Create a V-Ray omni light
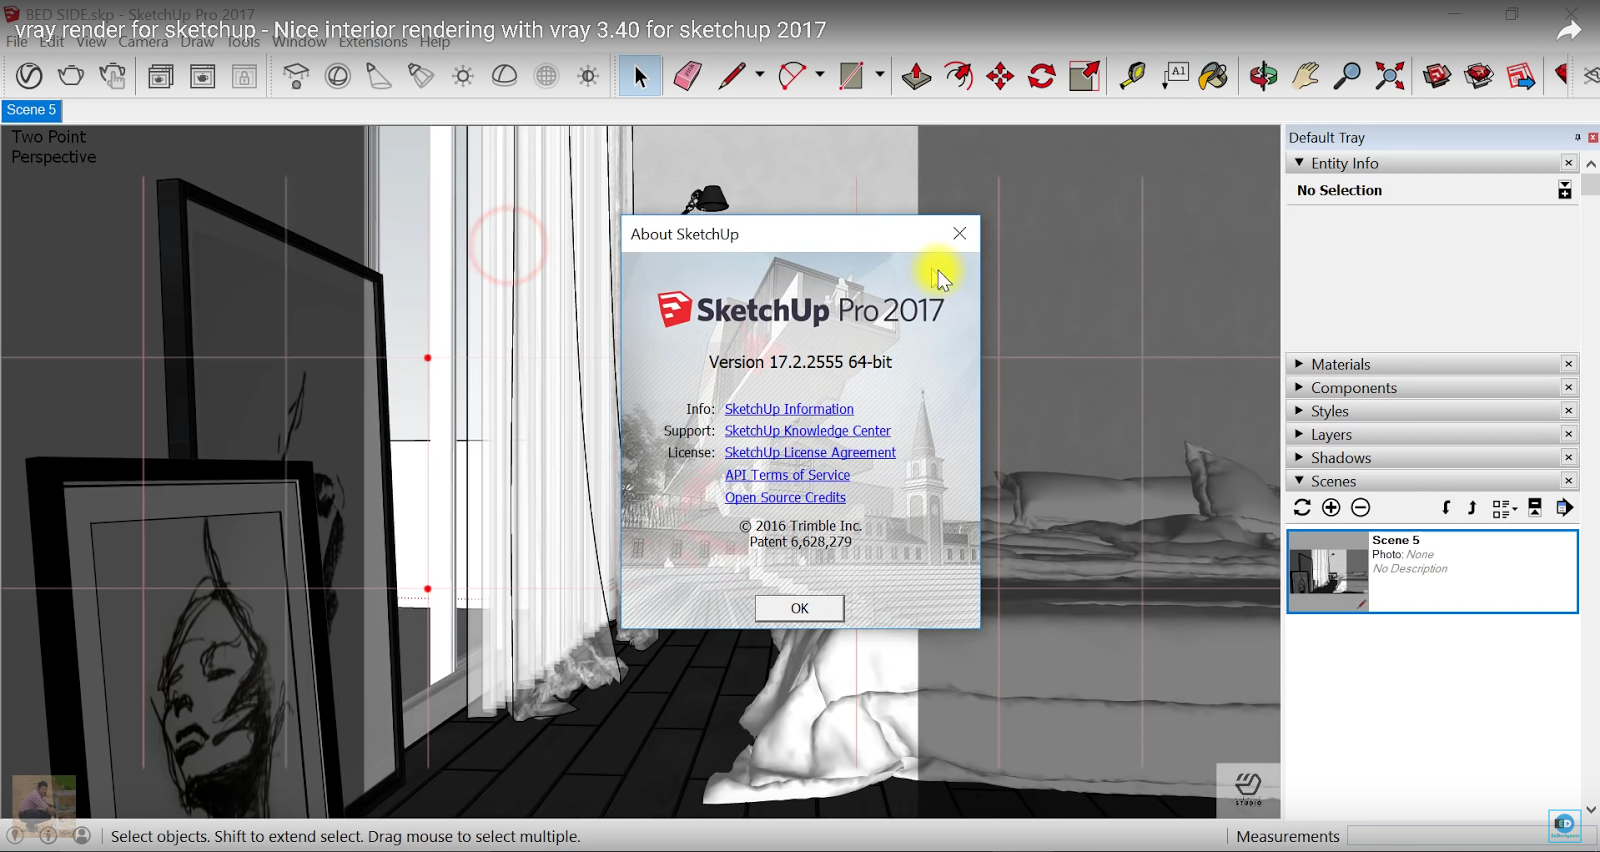1600x852 pixels. click(x=463, y=76)
